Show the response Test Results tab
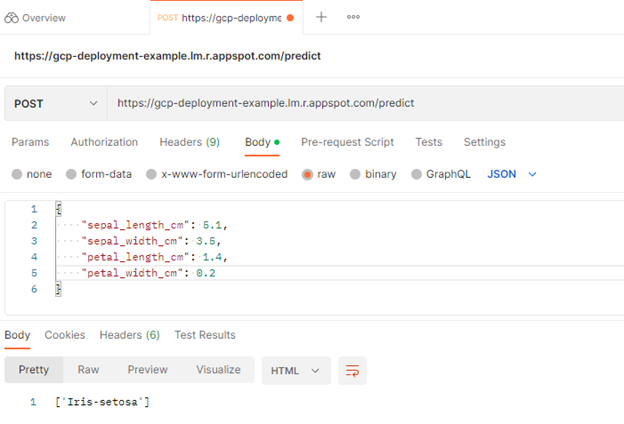Viewport: 624px width, 424px height. [x=205, y=335]
